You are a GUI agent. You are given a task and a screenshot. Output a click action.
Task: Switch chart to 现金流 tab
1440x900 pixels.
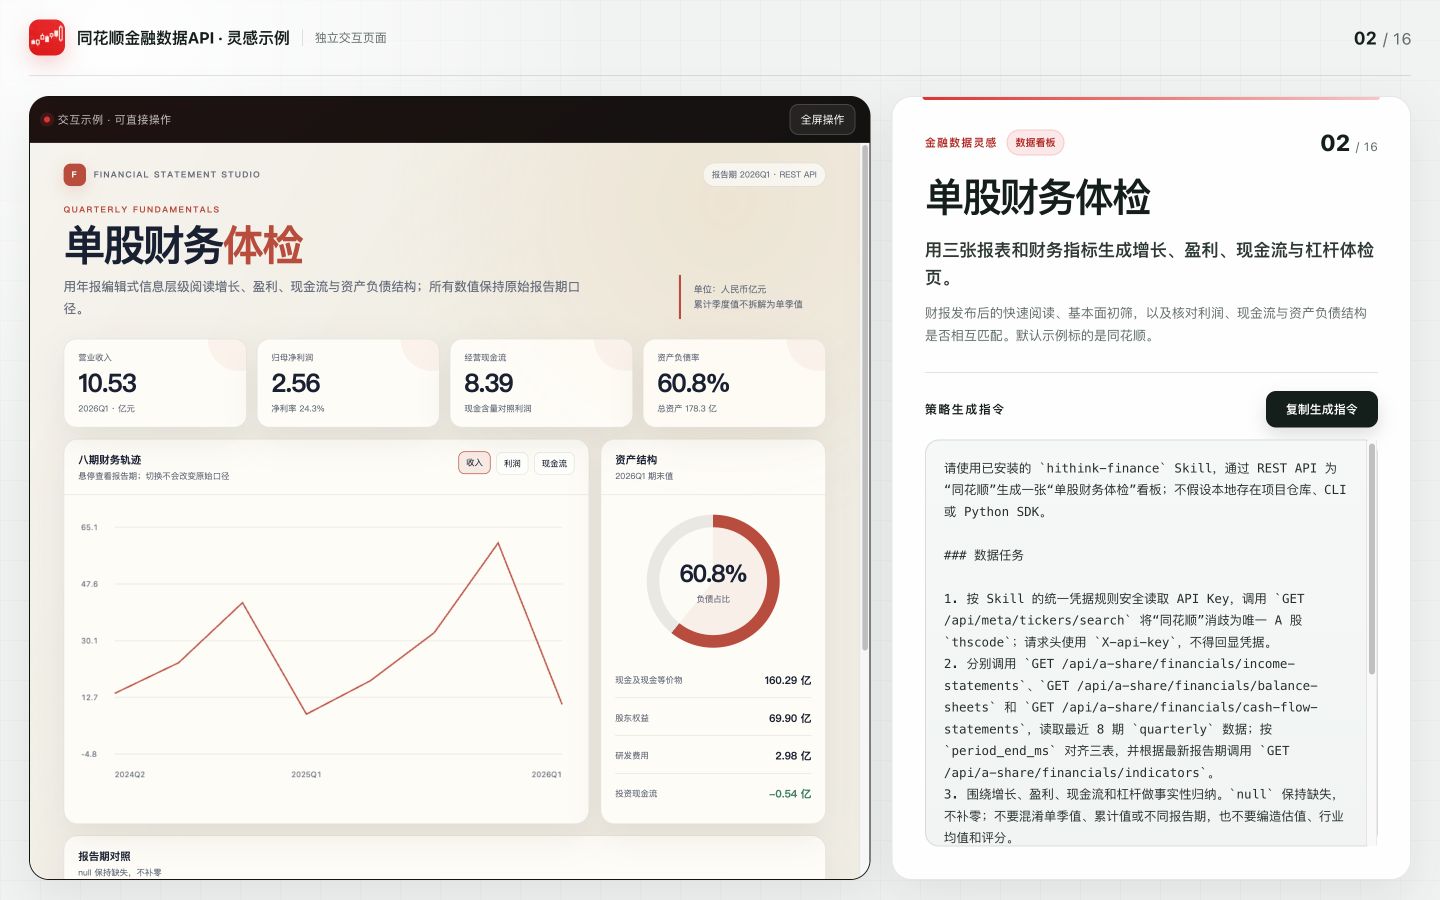point(554,463)
